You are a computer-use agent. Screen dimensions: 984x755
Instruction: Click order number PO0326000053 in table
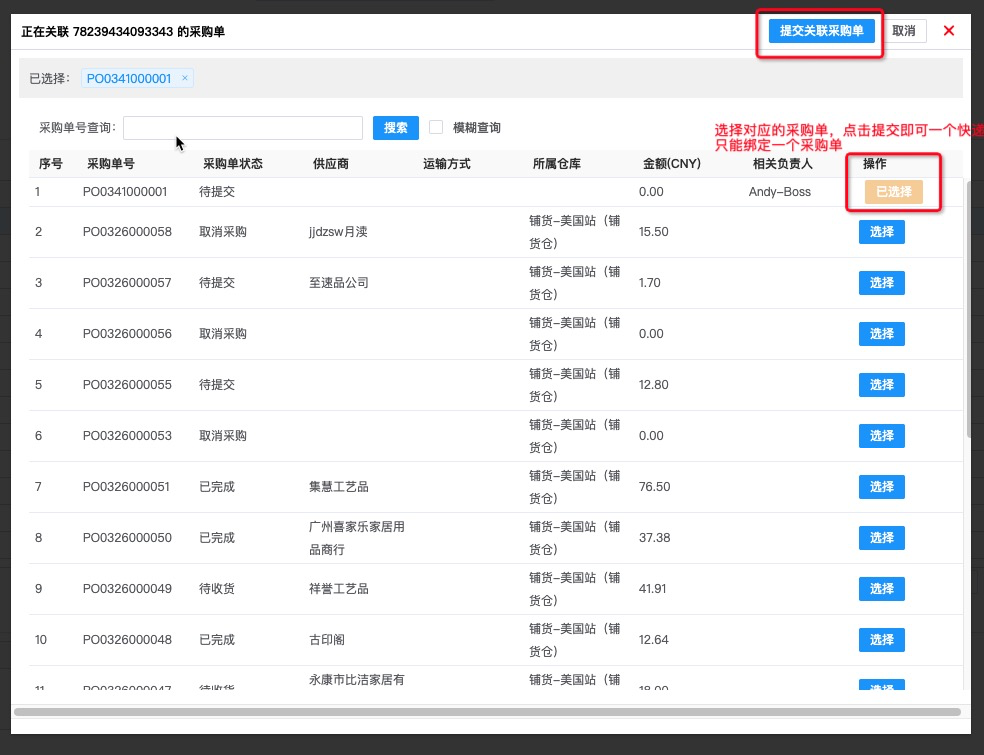click(127, 436)
